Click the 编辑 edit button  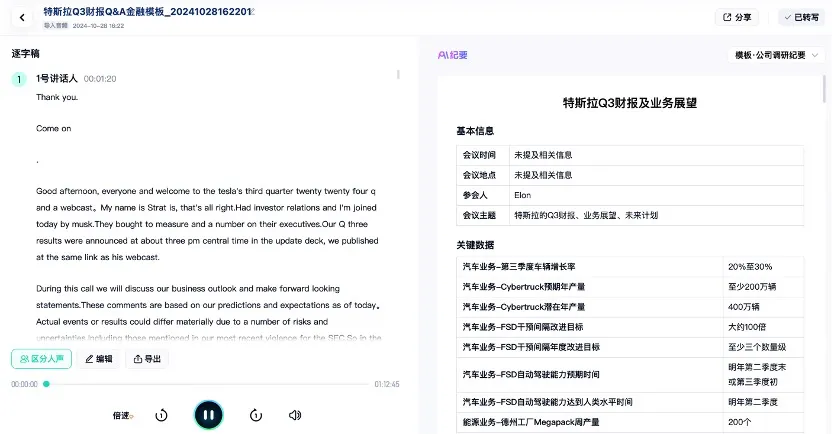click(x=99, y=359)
